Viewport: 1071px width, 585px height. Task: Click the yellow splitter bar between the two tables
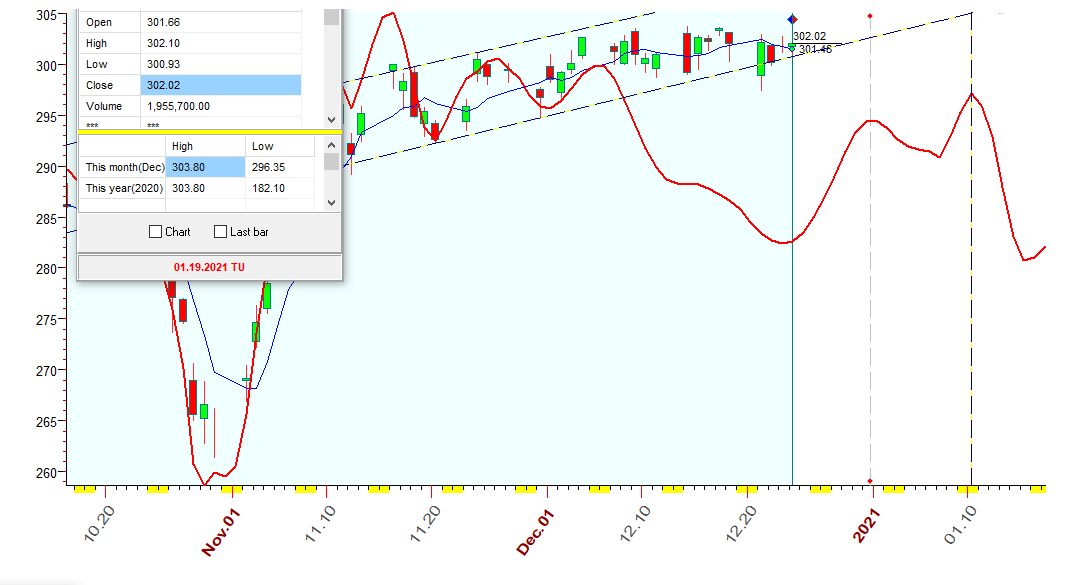210,132
